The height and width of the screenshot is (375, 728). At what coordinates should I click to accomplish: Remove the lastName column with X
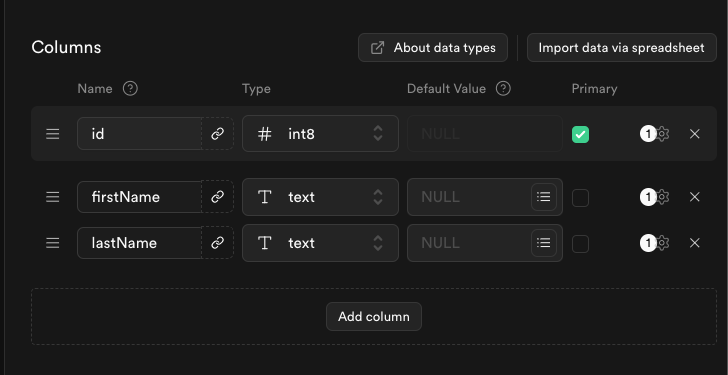tap(695, 243)
